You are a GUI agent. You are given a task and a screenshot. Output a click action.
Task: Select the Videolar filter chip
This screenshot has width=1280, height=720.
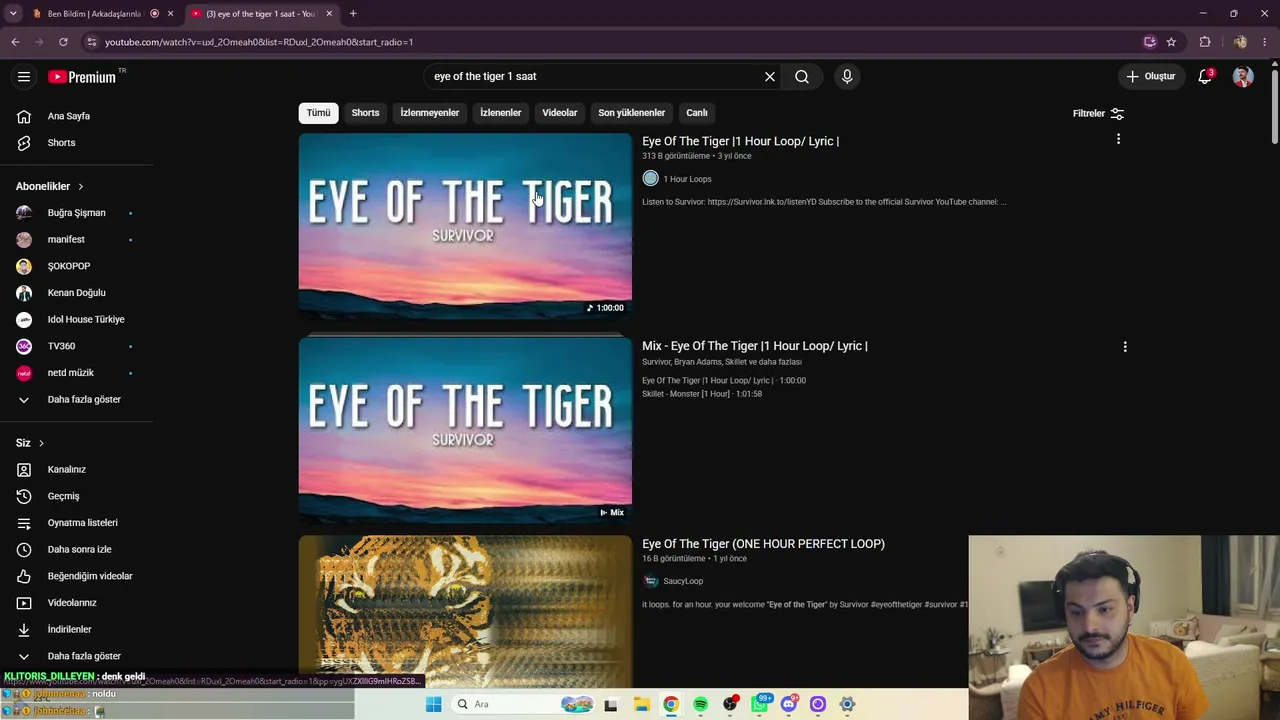point(560,113)
